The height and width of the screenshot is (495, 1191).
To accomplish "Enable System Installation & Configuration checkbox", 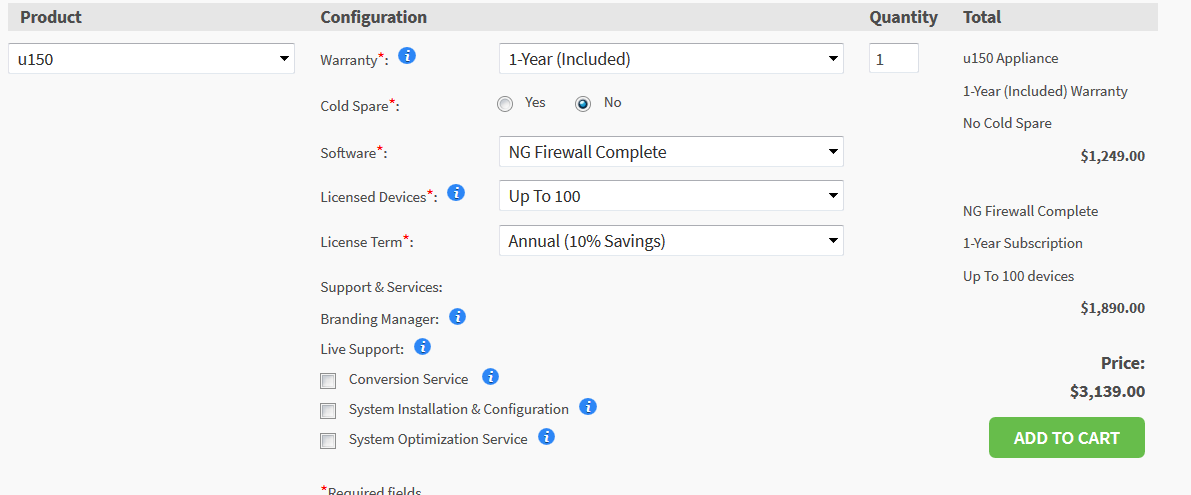I will pyautogui.click(x=328, y=411).
